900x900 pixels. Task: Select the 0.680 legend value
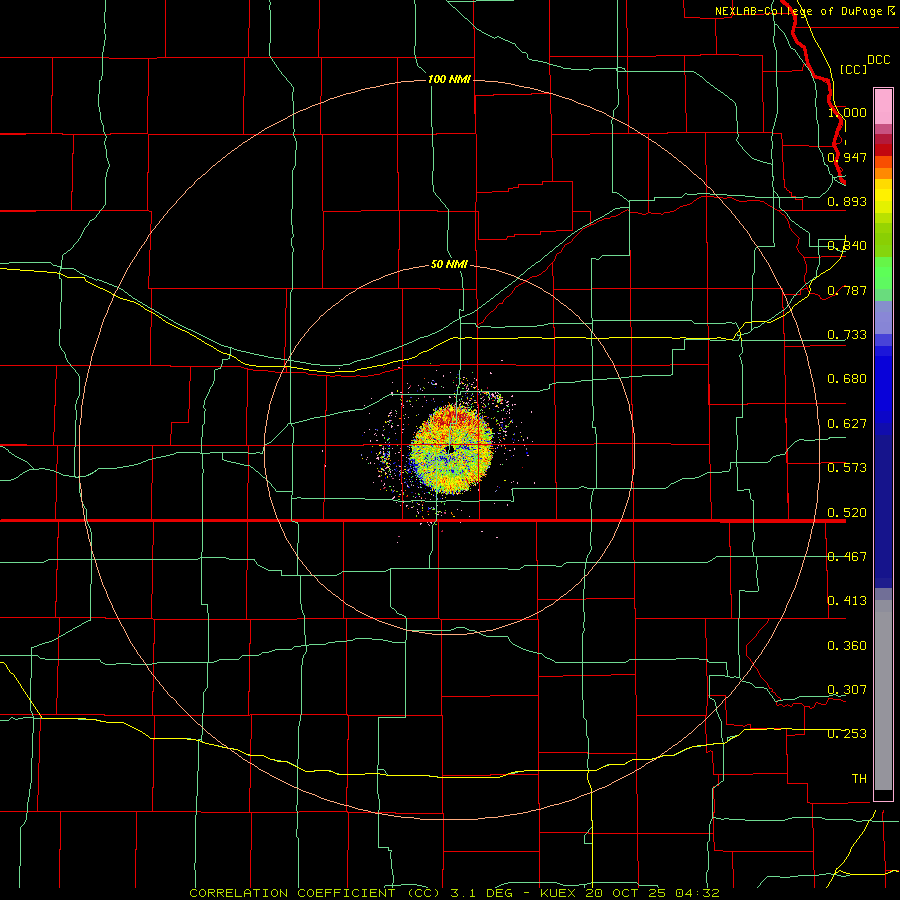tap(847, 378)
